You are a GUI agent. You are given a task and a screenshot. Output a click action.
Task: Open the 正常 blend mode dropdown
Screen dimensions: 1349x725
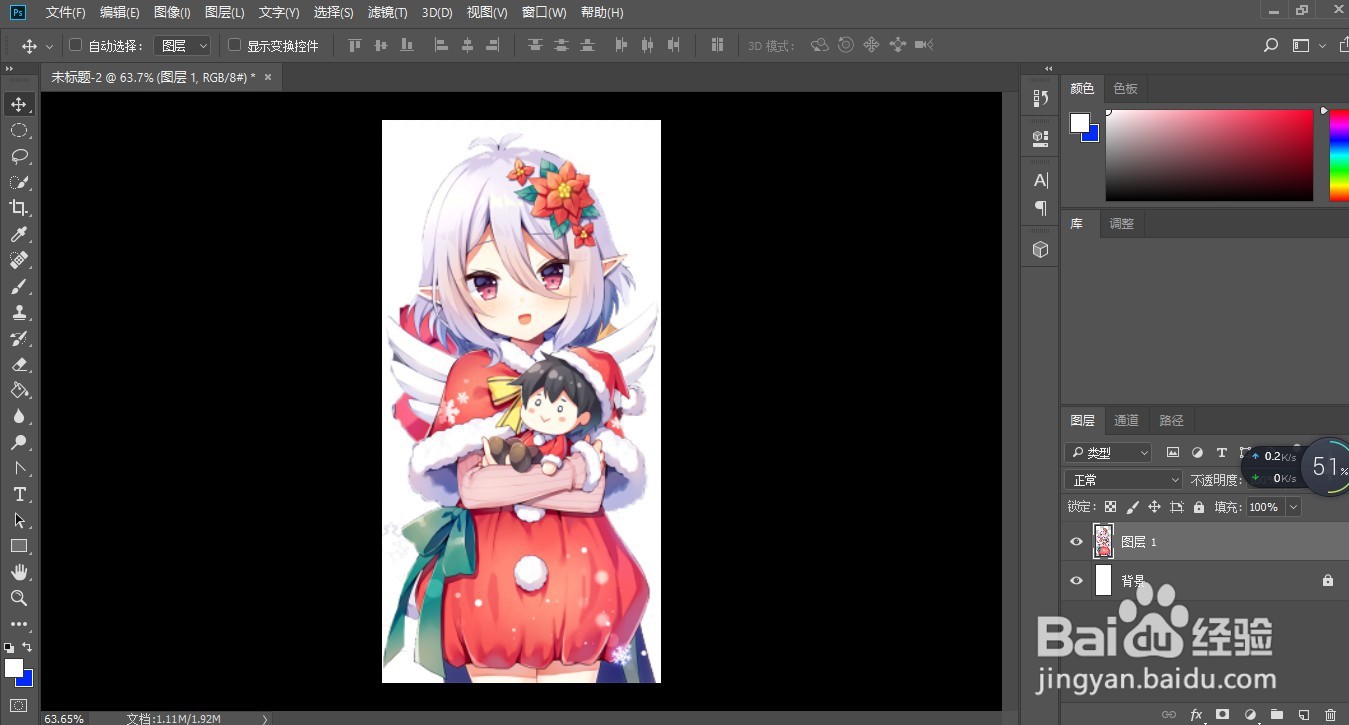[x=1124, y=480]
